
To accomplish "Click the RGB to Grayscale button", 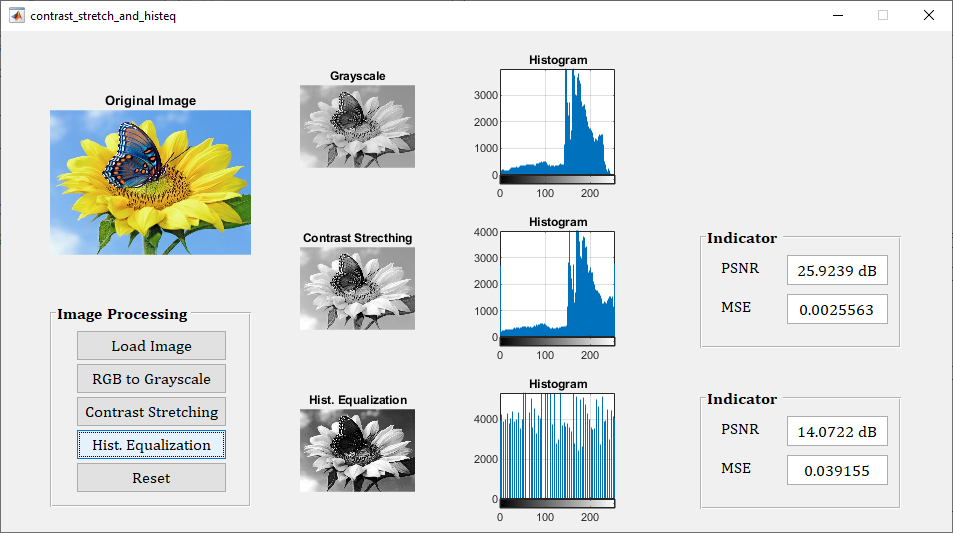I will tap(151, 379).
